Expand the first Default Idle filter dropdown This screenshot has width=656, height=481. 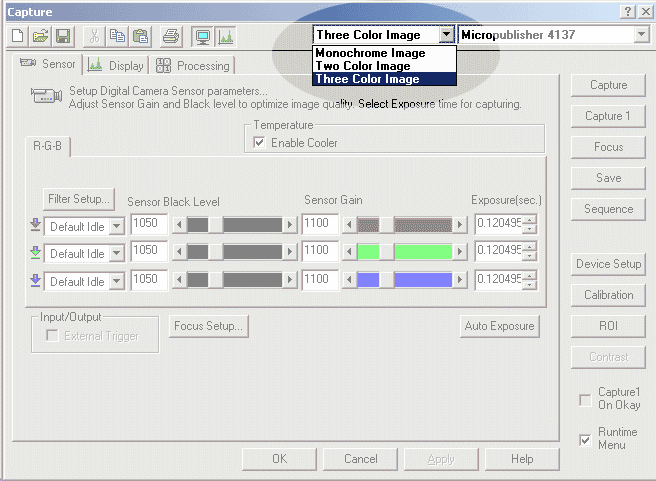tap(117, 226)
